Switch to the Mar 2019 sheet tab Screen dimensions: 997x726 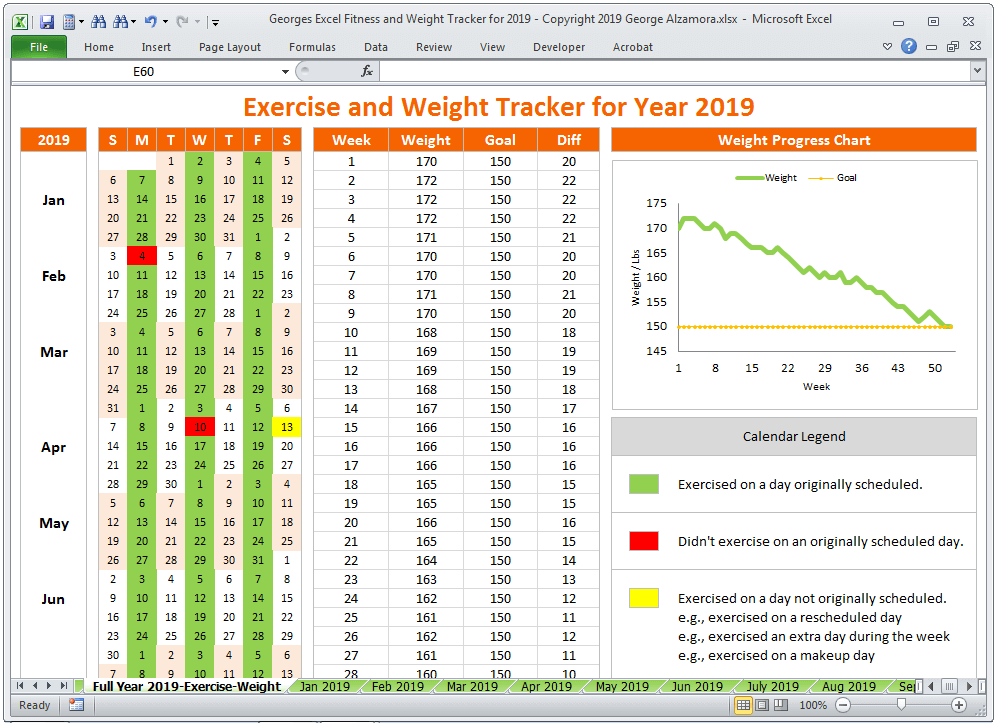pyautogui.click(x=471, y=686)
